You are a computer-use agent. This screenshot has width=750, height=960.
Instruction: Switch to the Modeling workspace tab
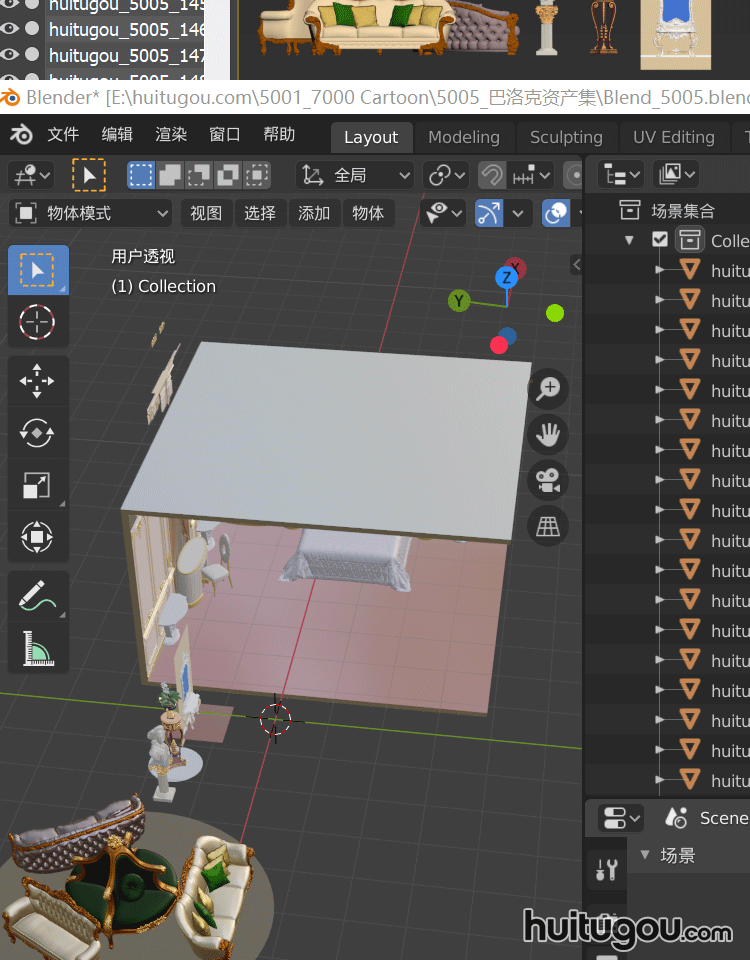click(x=463, y=137)
